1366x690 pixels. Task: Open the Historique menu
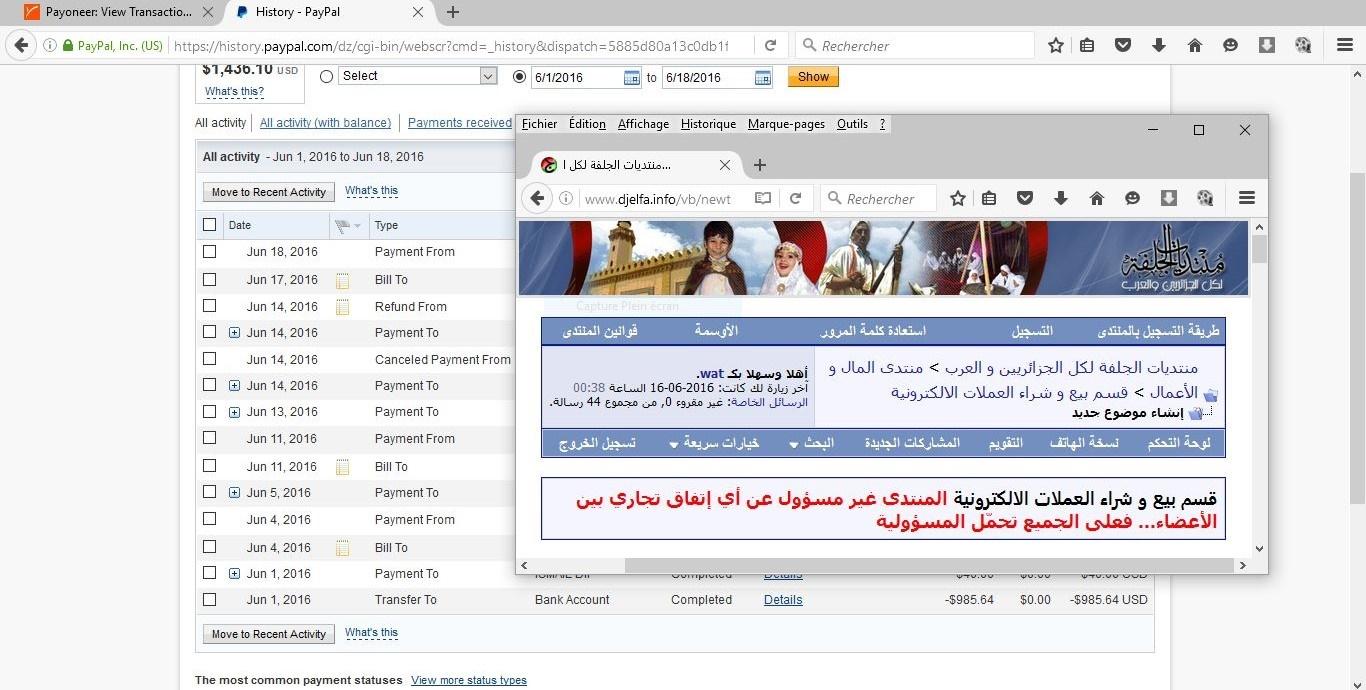pos(708,124)
